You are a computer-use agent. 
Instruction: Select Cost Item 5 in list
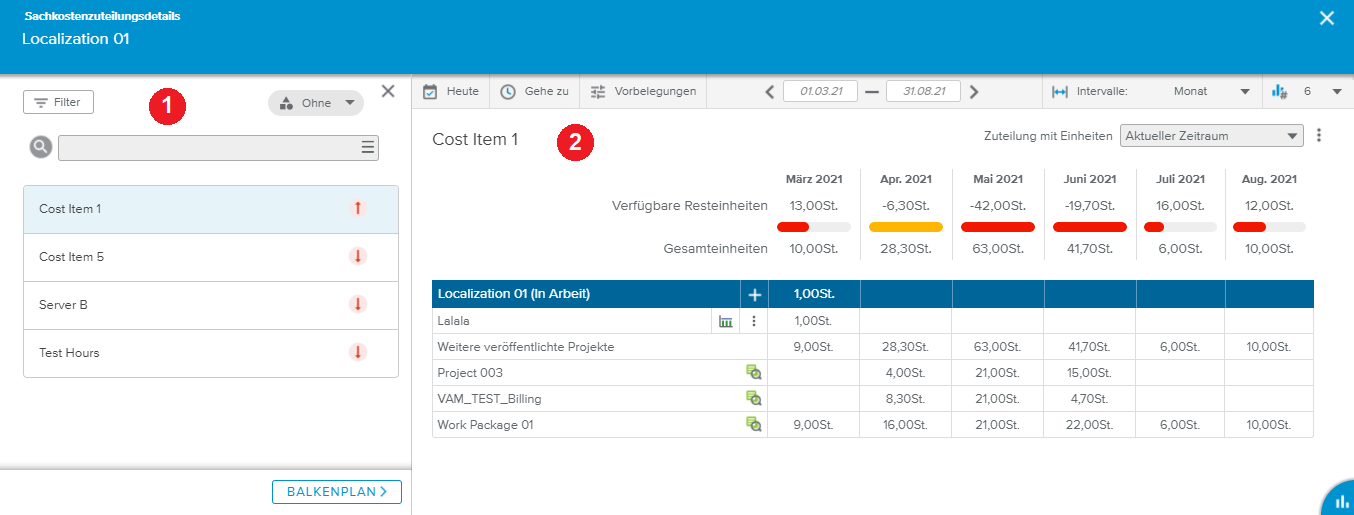[x=210, y=257]
